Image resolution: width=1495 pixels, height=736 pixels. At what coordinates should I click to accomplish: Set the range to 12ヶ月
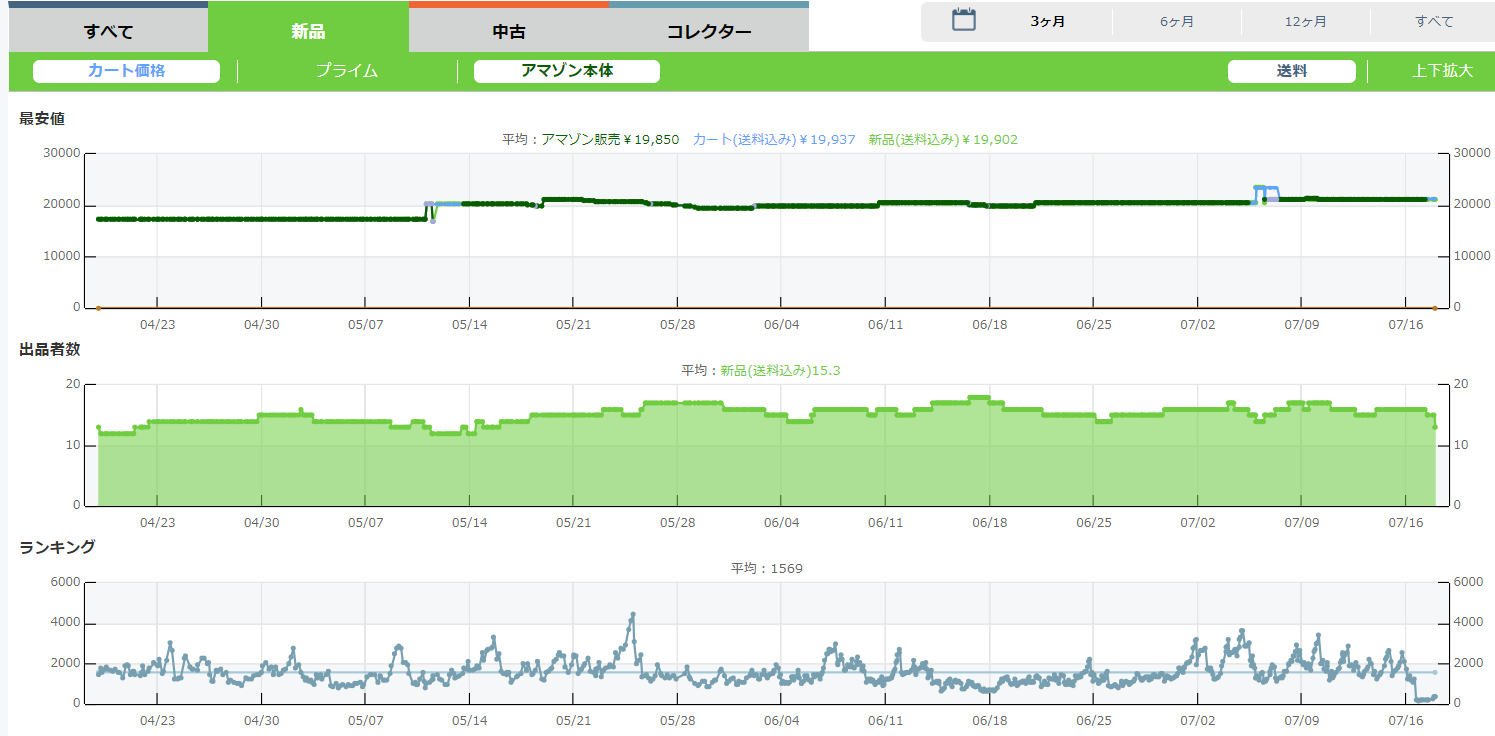[x=1305, y=21]
